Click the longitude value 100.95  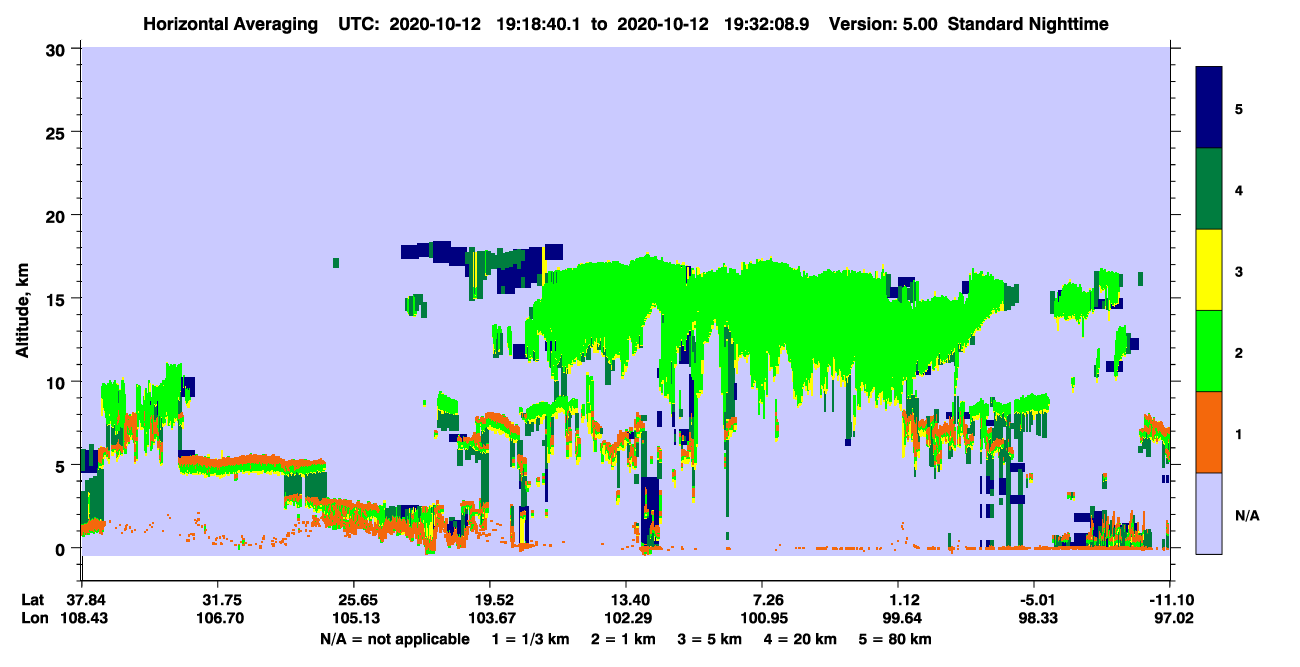[763, 619]
